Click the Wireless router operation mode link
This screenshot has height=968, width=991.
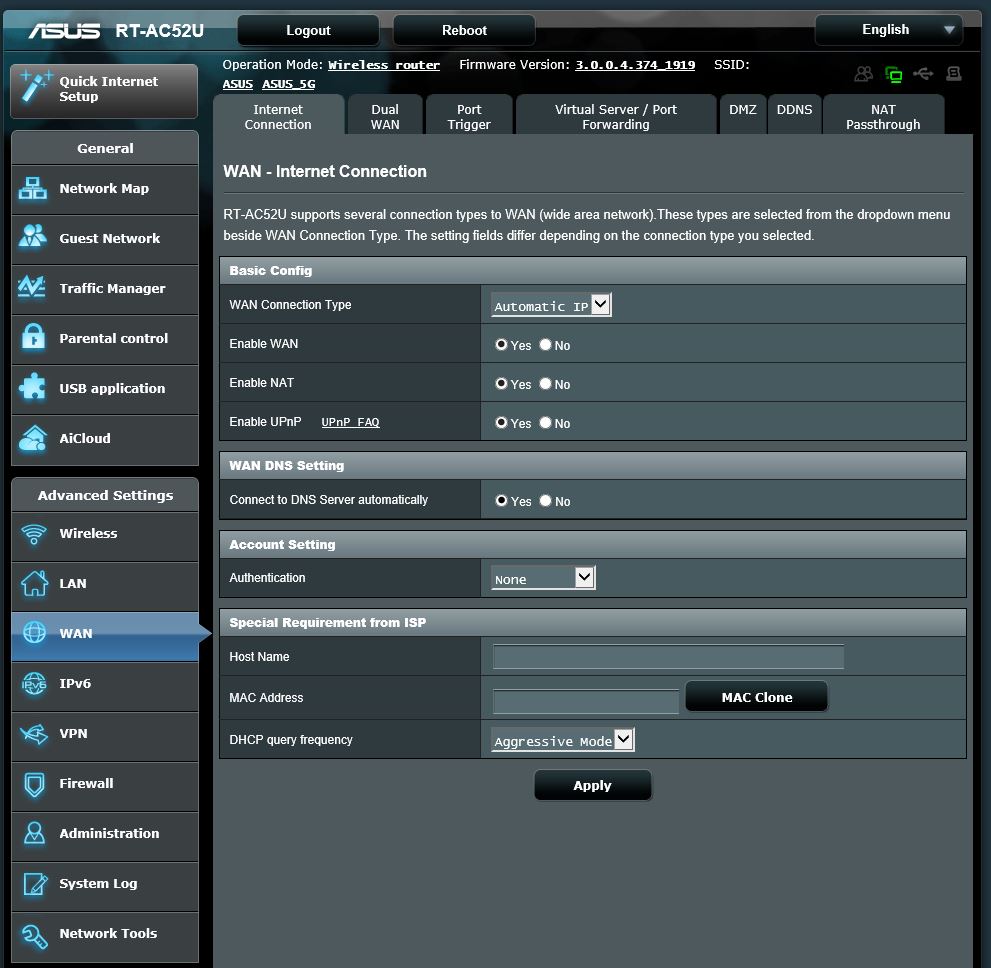[x=384, y=65]
